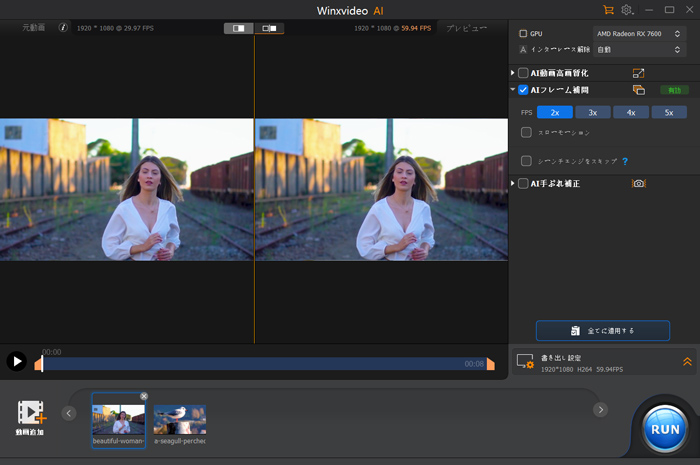700x465 pixels.
Task: Enable the AI stabilization checkbox
Action: [x=523, y=183]
